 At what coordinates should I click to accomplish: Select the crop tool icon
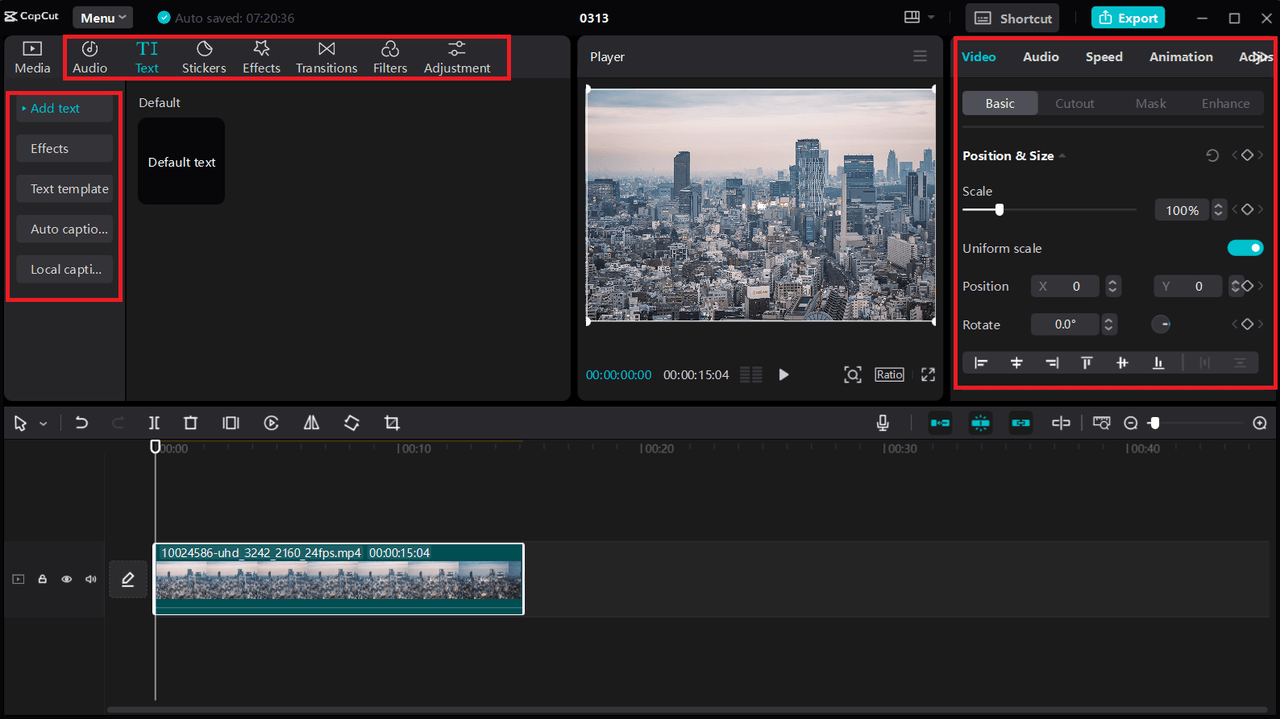click(x=392, y=423)
